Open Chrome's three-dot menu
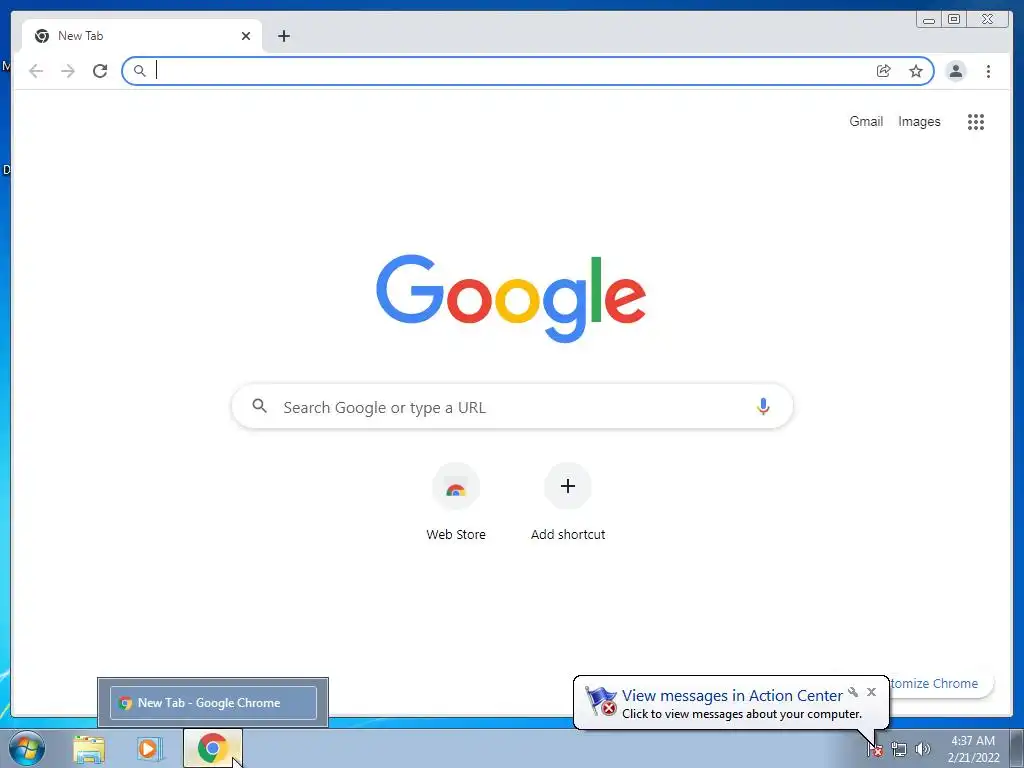The image size is (1024, 768). pos(988,71)
